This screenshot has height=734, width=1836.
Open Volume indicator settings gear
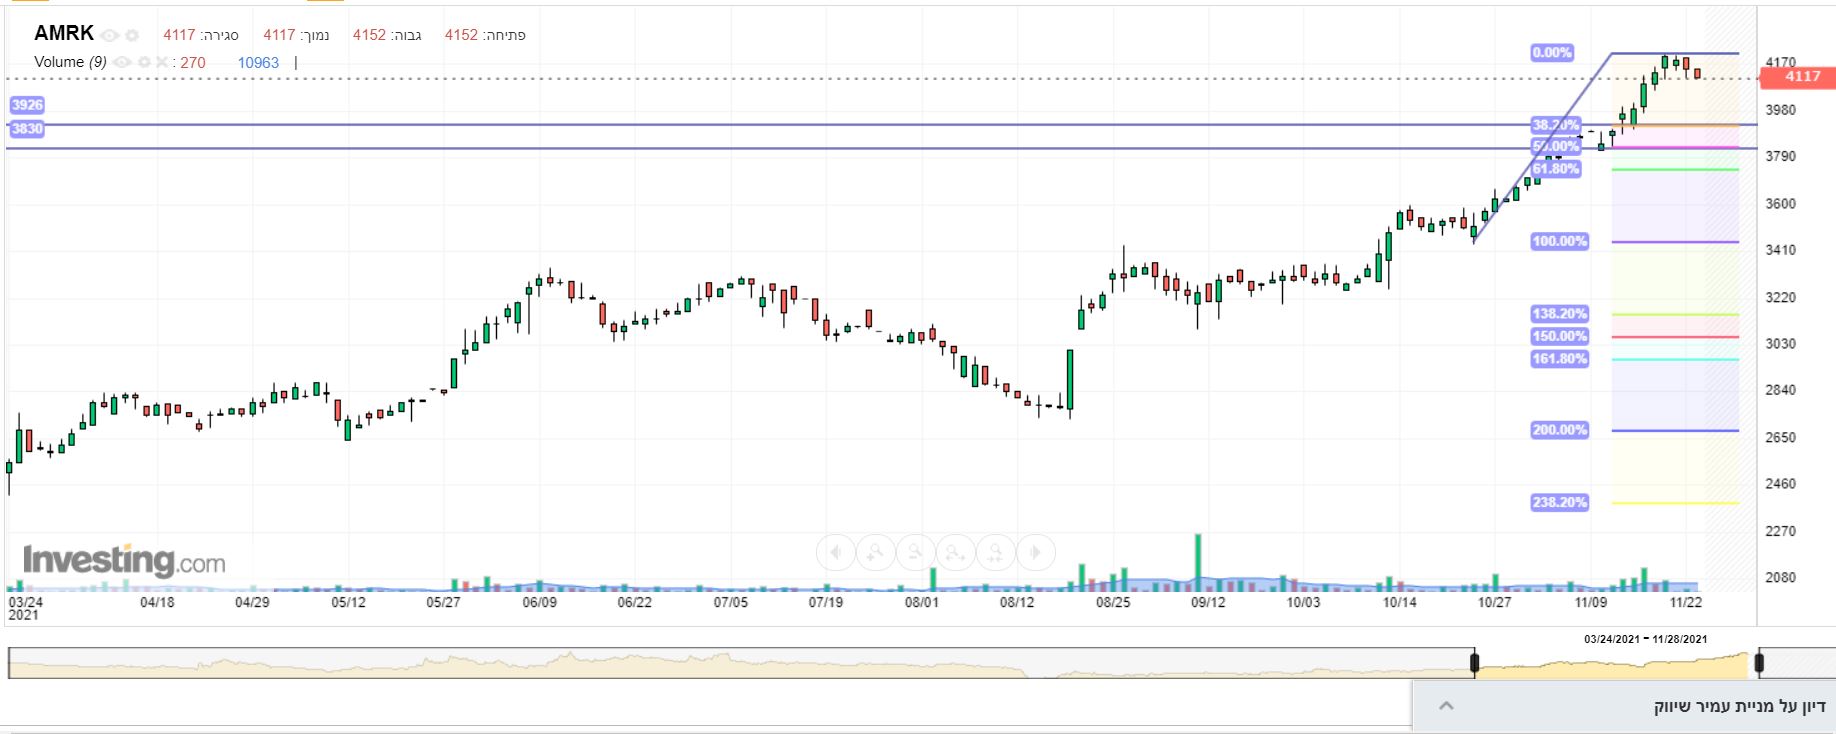point(145,62)
